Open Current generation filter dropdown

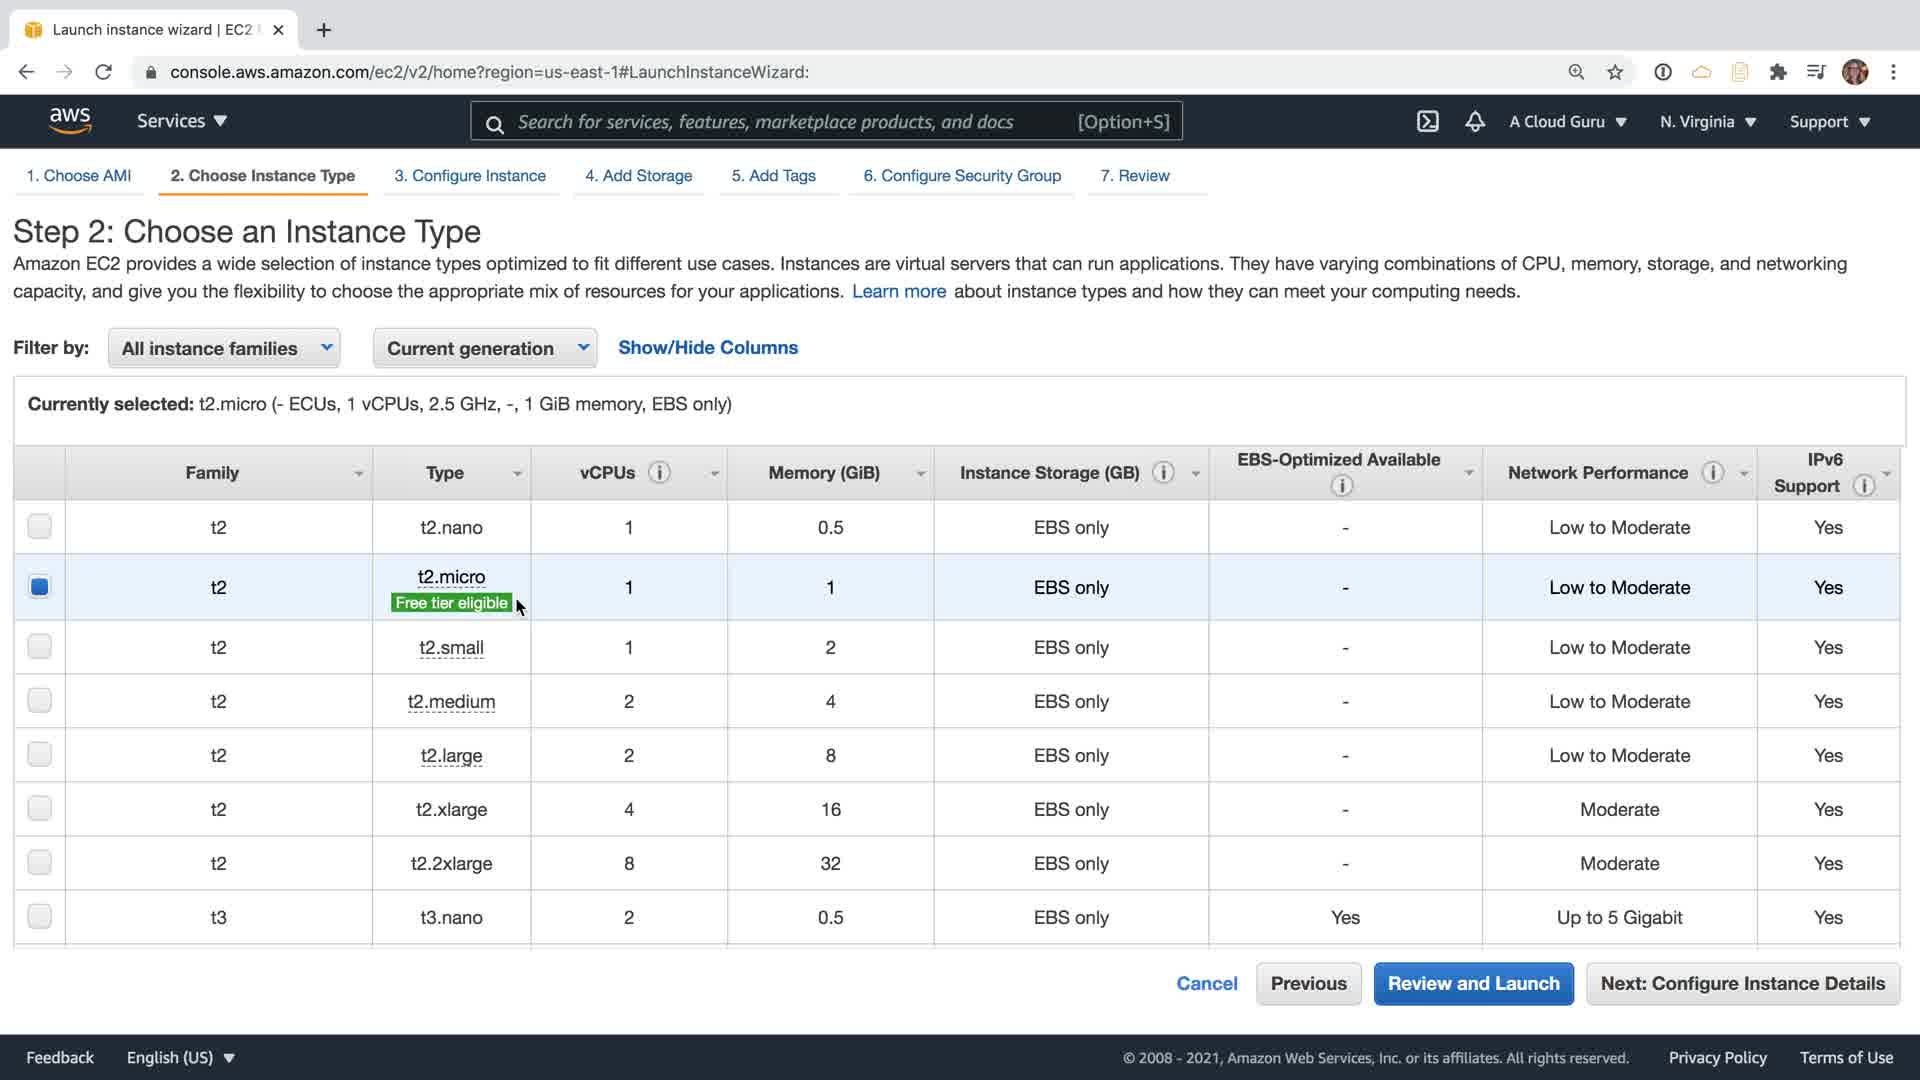click(485, 348)
